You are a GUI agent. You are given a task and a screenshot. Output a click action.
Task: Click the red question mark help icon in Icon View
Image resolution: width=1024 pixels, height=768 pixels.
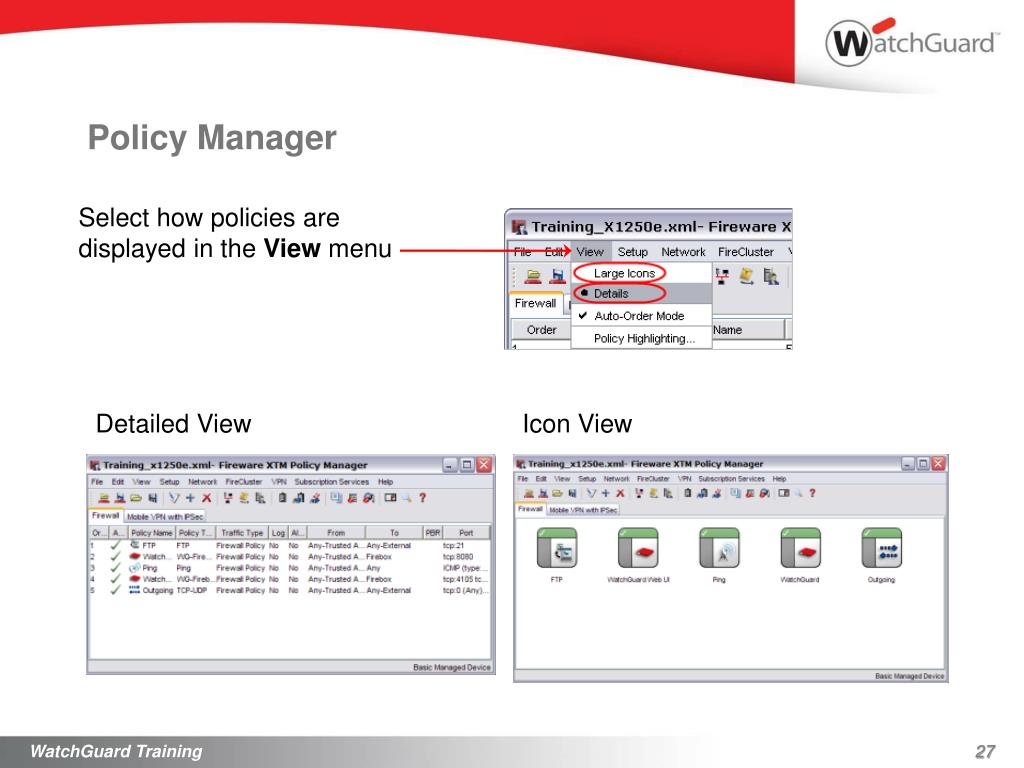click(812, 493)
